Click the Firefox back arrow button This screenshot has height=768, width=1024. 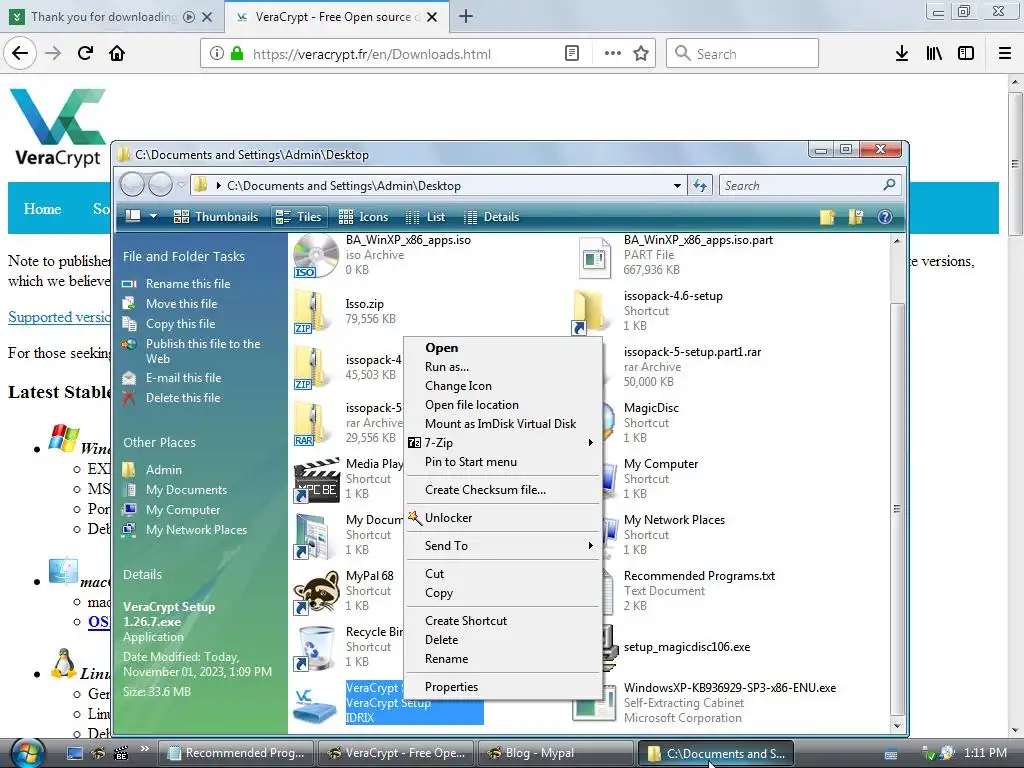pyautogui.click(x=20, y=54)
